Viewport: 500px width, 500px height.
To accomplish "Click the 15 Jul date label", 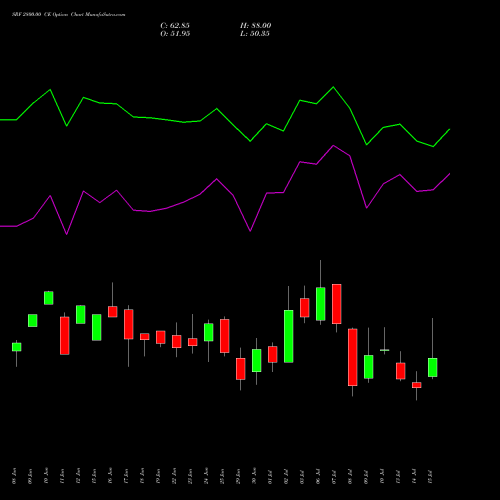I will 430,477.
